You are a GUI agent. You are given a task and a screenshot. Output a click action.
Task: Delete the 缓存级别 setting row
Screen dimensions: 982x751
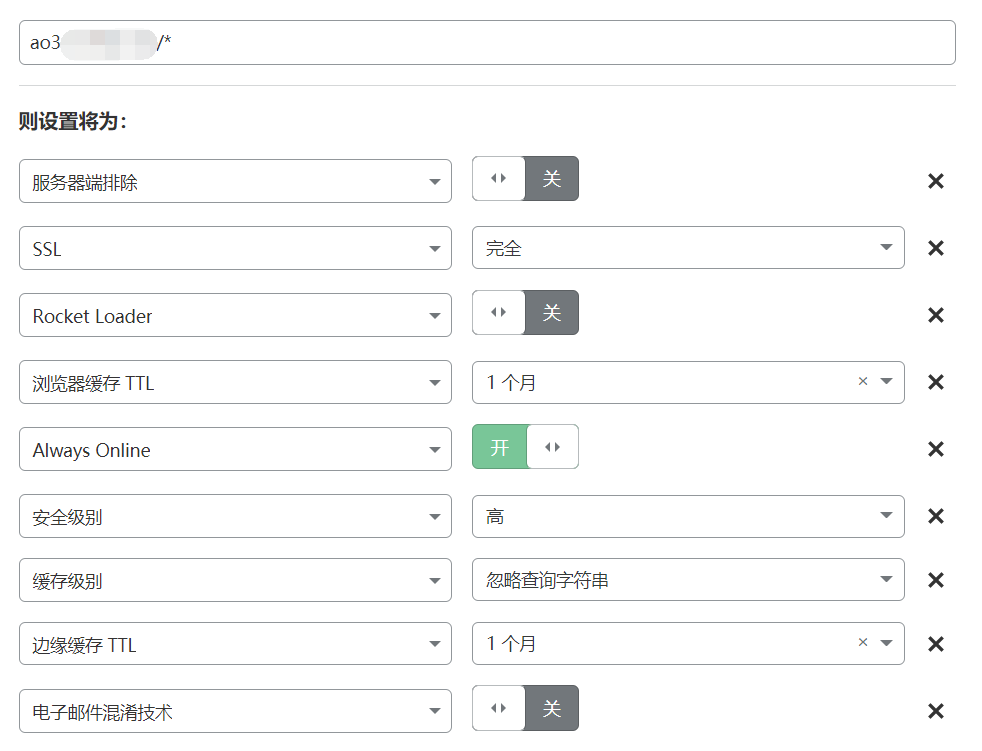936,580
